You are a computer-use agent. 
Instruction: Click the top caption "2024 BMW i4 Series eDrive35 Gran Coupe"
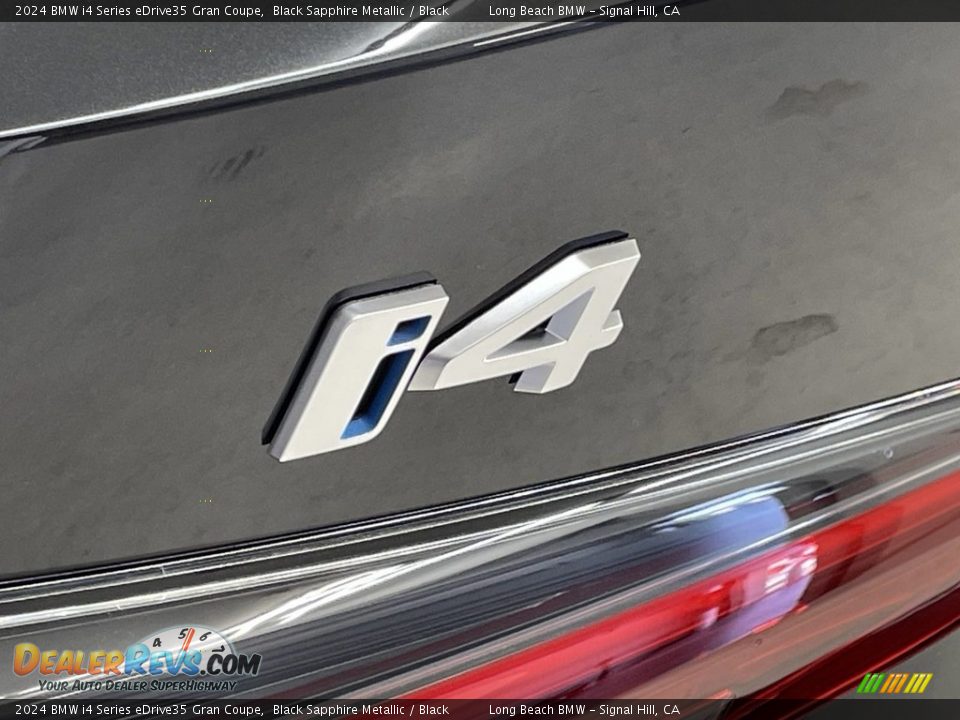139,10
